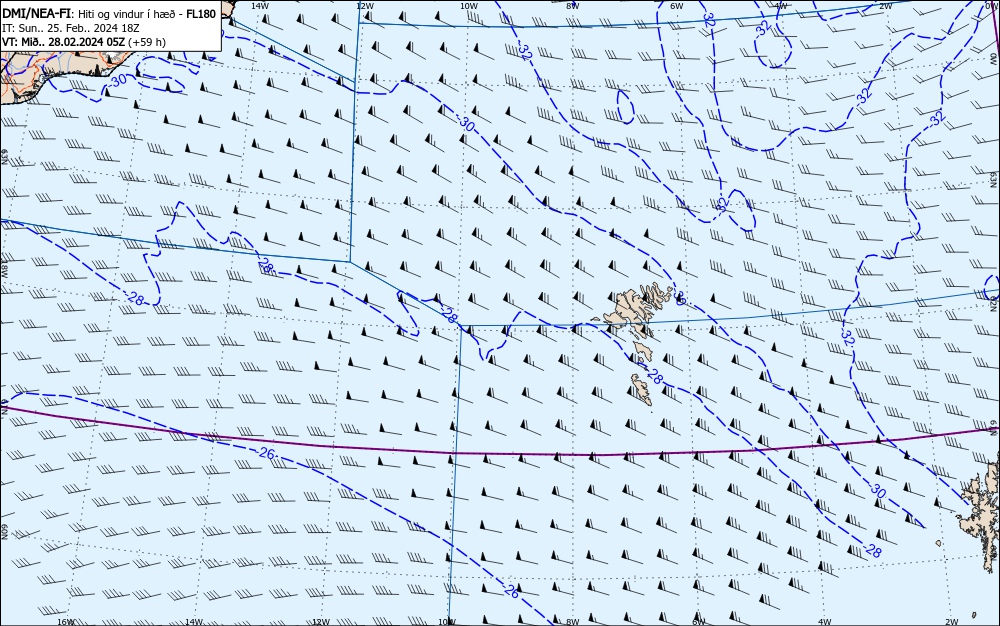Image resolution: width=1000 pixels, height=626 pixels.
Task: Click the 4W label on the bottom edge
Action: coord(825,622)
